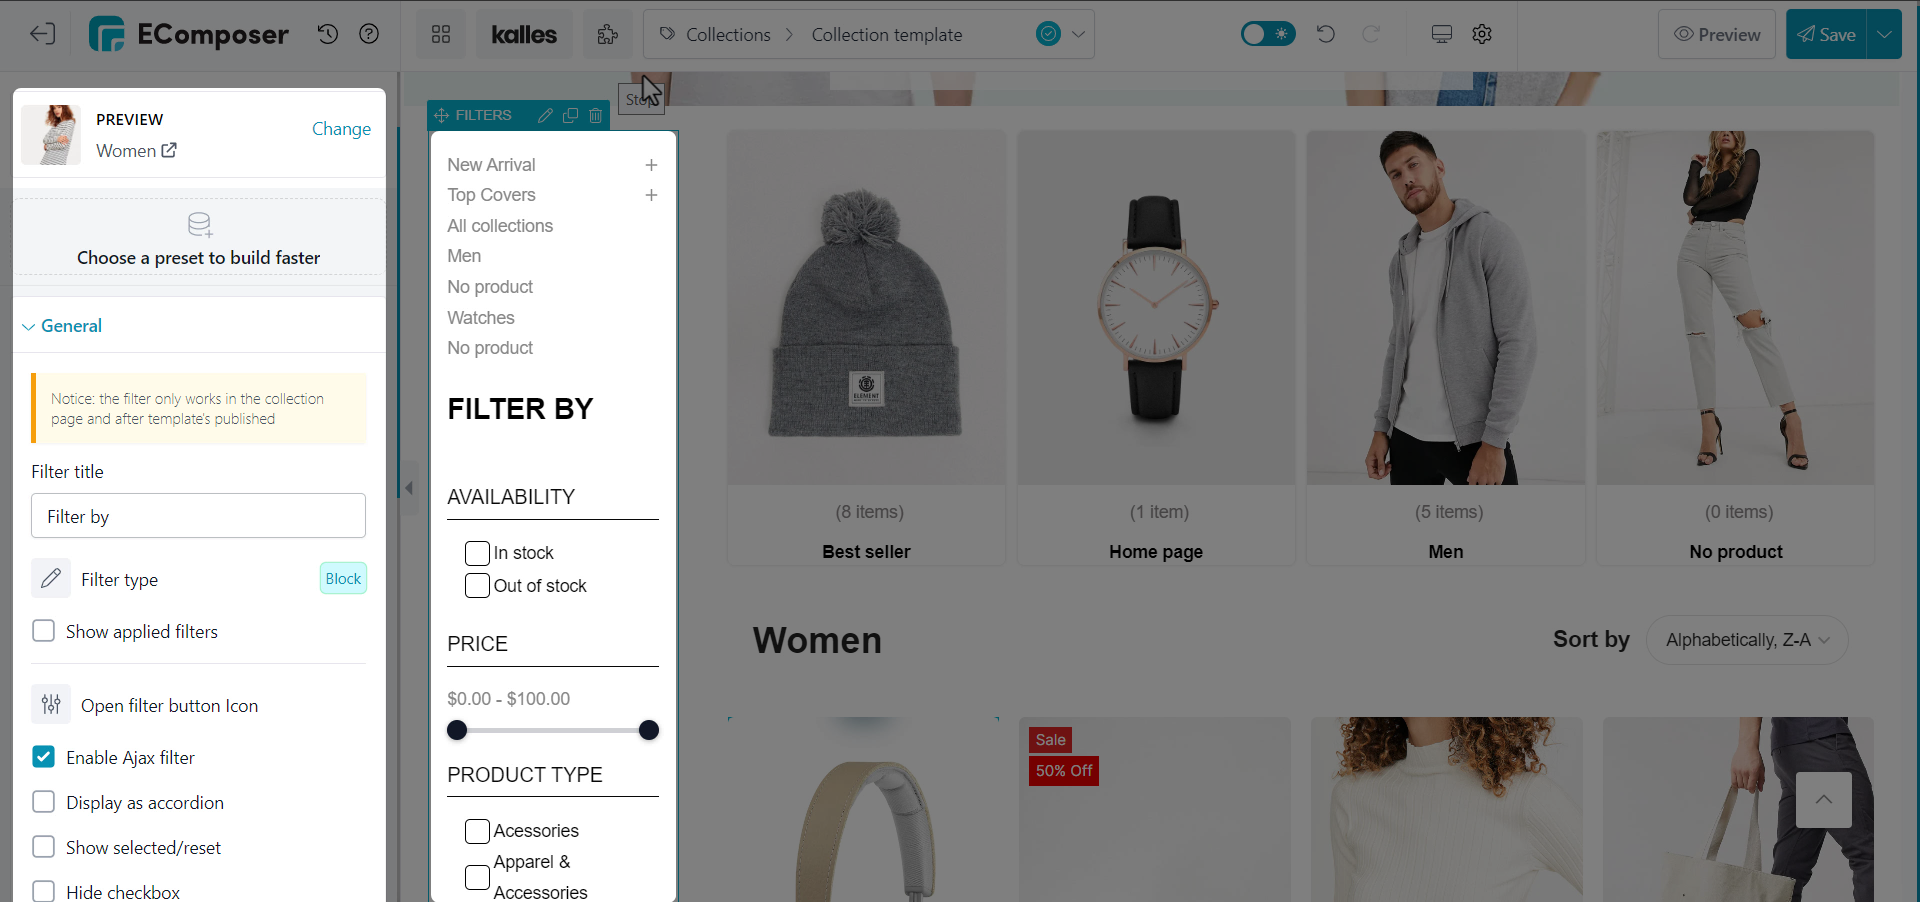Open the Sort by Alphabetically Z-A dropdown
The width and height of the screenshot is (1920, 902).
[x=1746, y=640]
